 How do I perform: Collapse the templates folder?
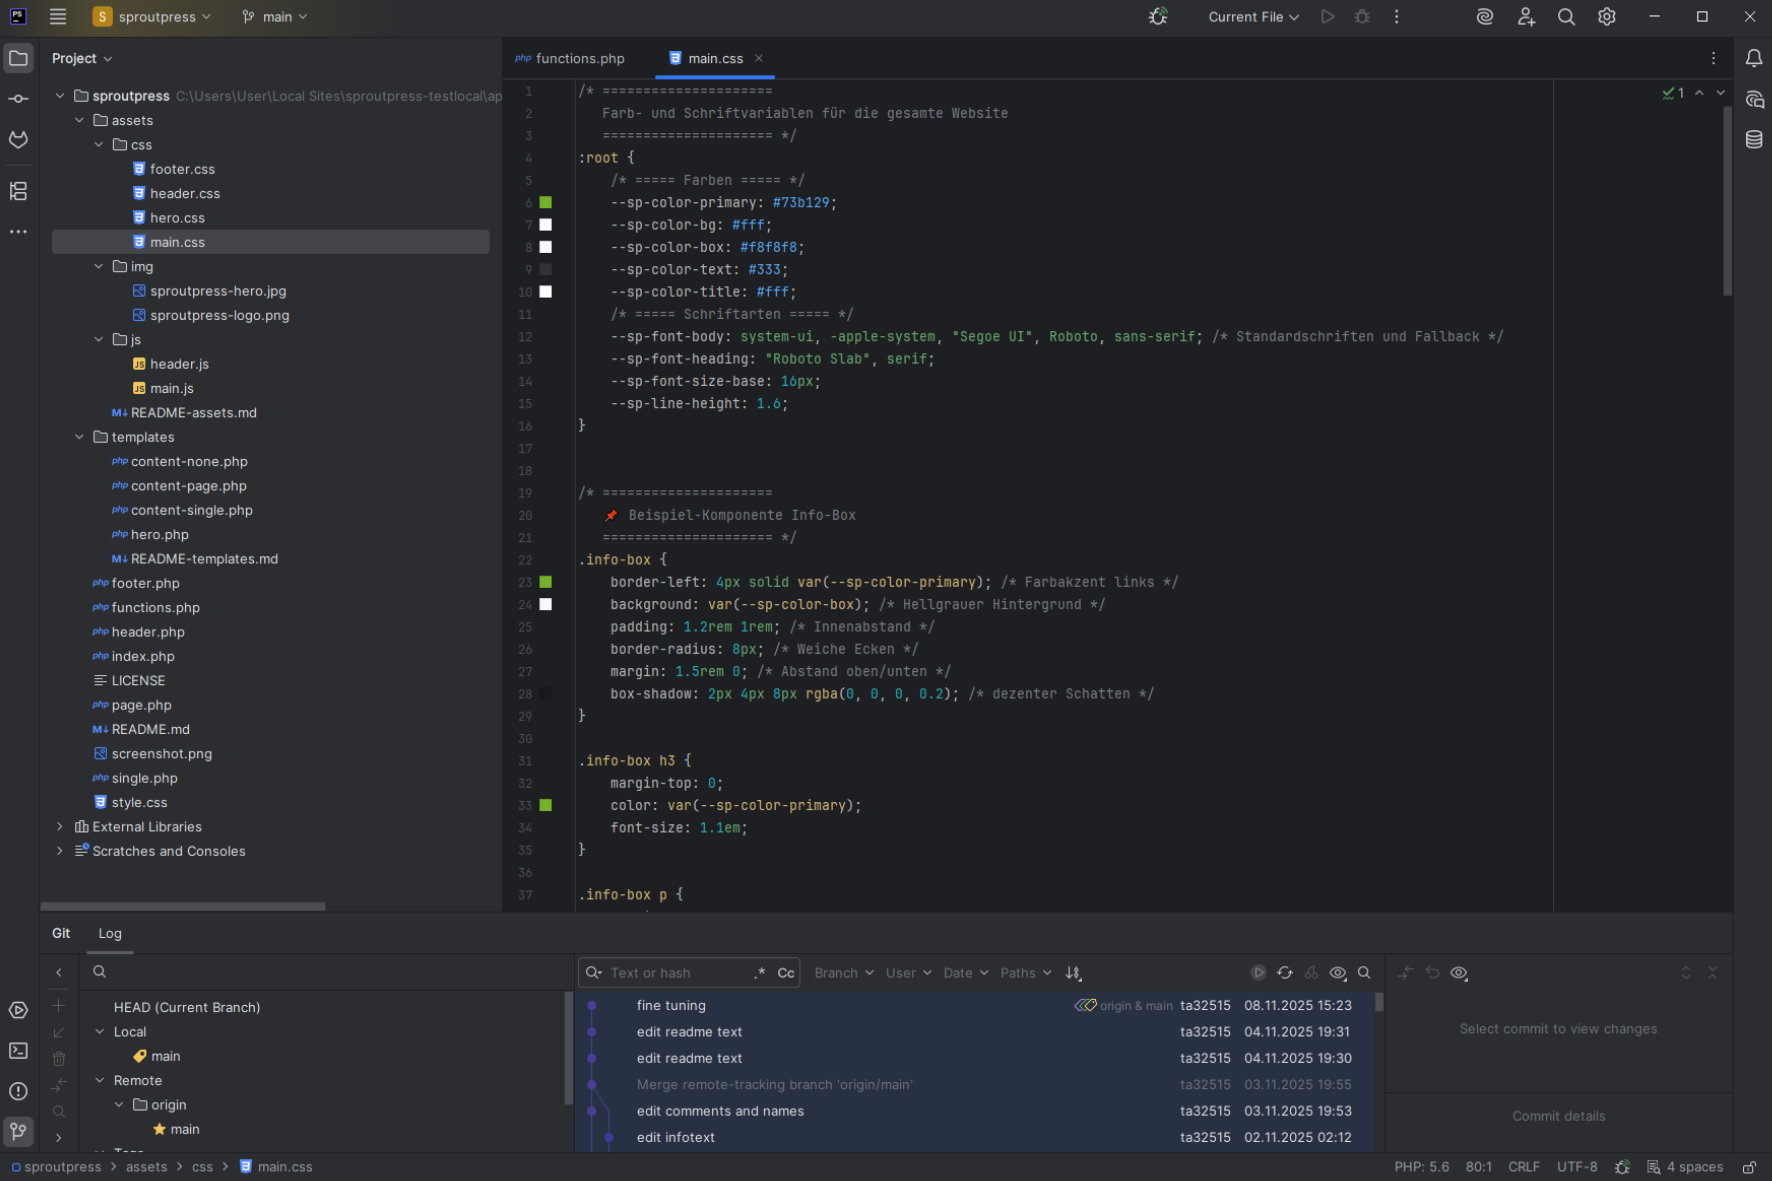pos(80,437)
